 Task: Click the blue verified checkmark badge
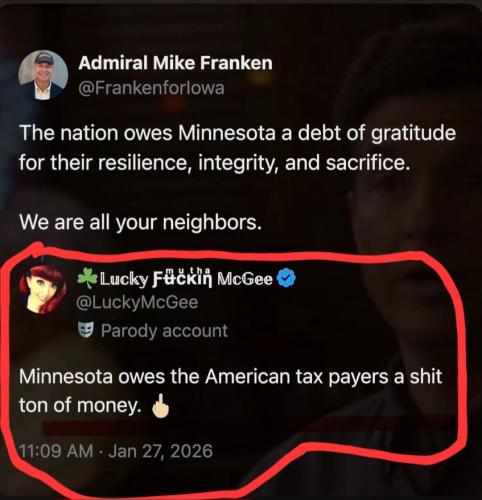[287, 279]
